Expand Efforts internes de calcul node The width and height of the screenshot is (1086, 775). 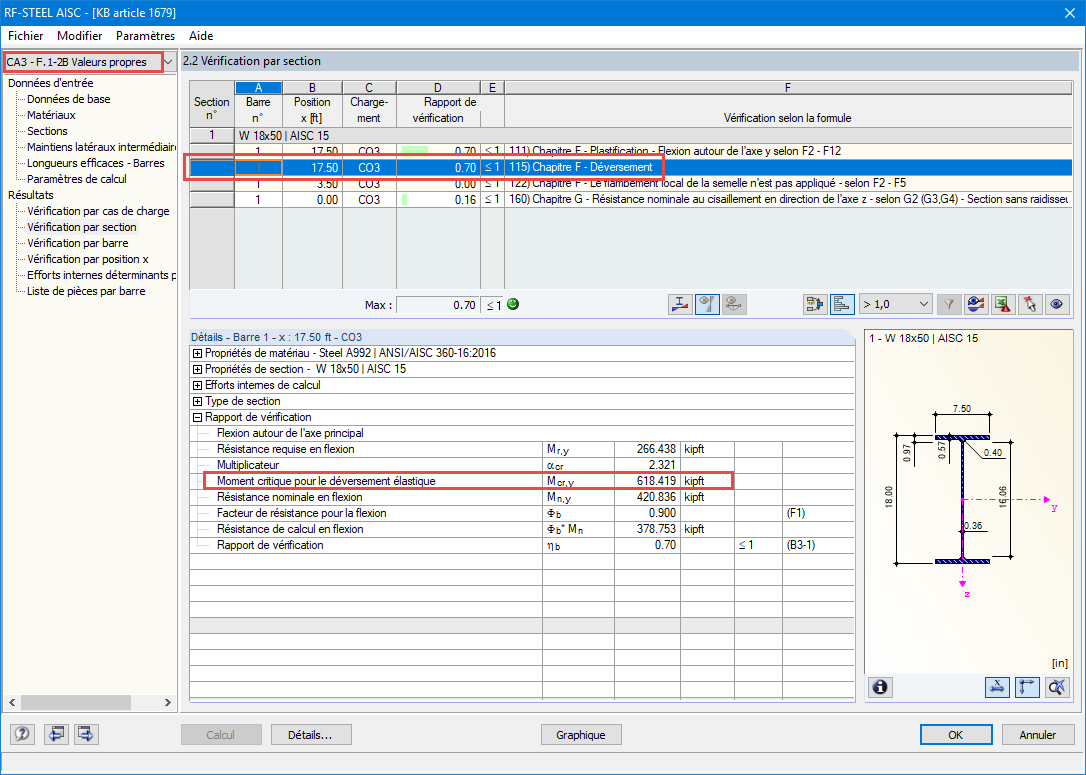[x=197, y=385]
